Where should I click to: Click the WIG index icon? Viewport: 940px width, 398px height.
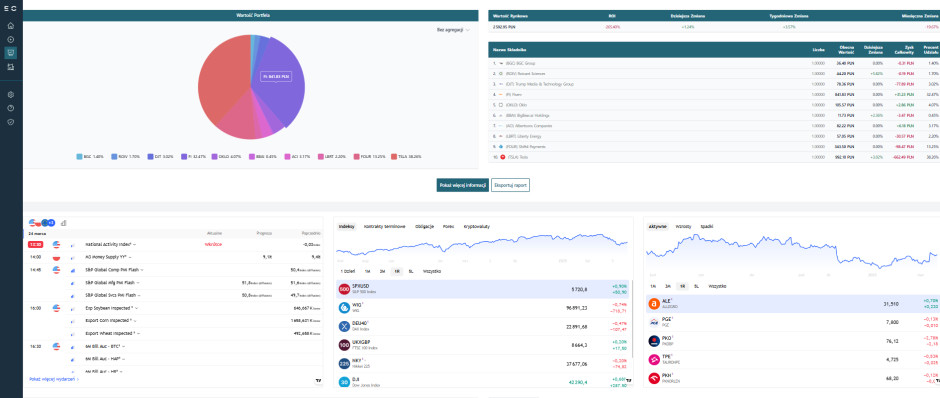pyautogui.click(x=344, y=307)
